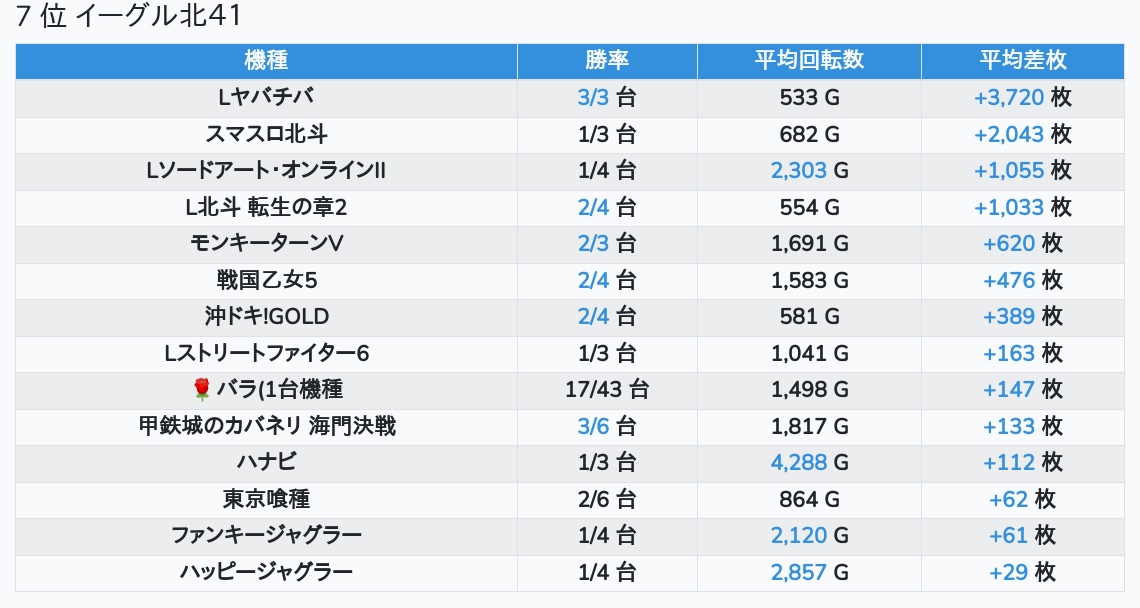The height and width of the screenshot is (608, 1140).
Task: Click the heading 7位 イーグル北41
Action: tap(128, 15)
